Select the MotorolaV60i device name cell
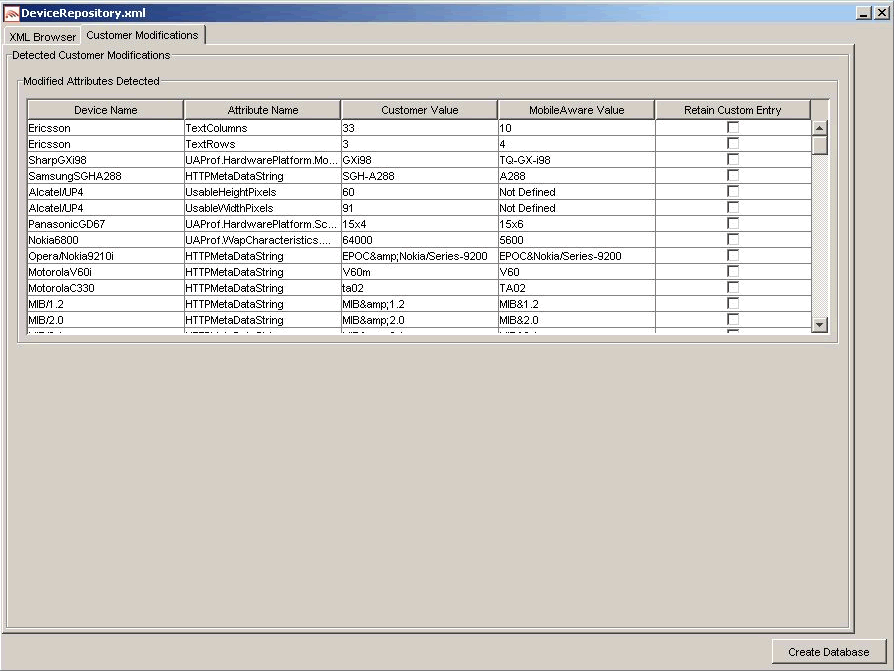894x671 pixels. [x=105, y=271]
